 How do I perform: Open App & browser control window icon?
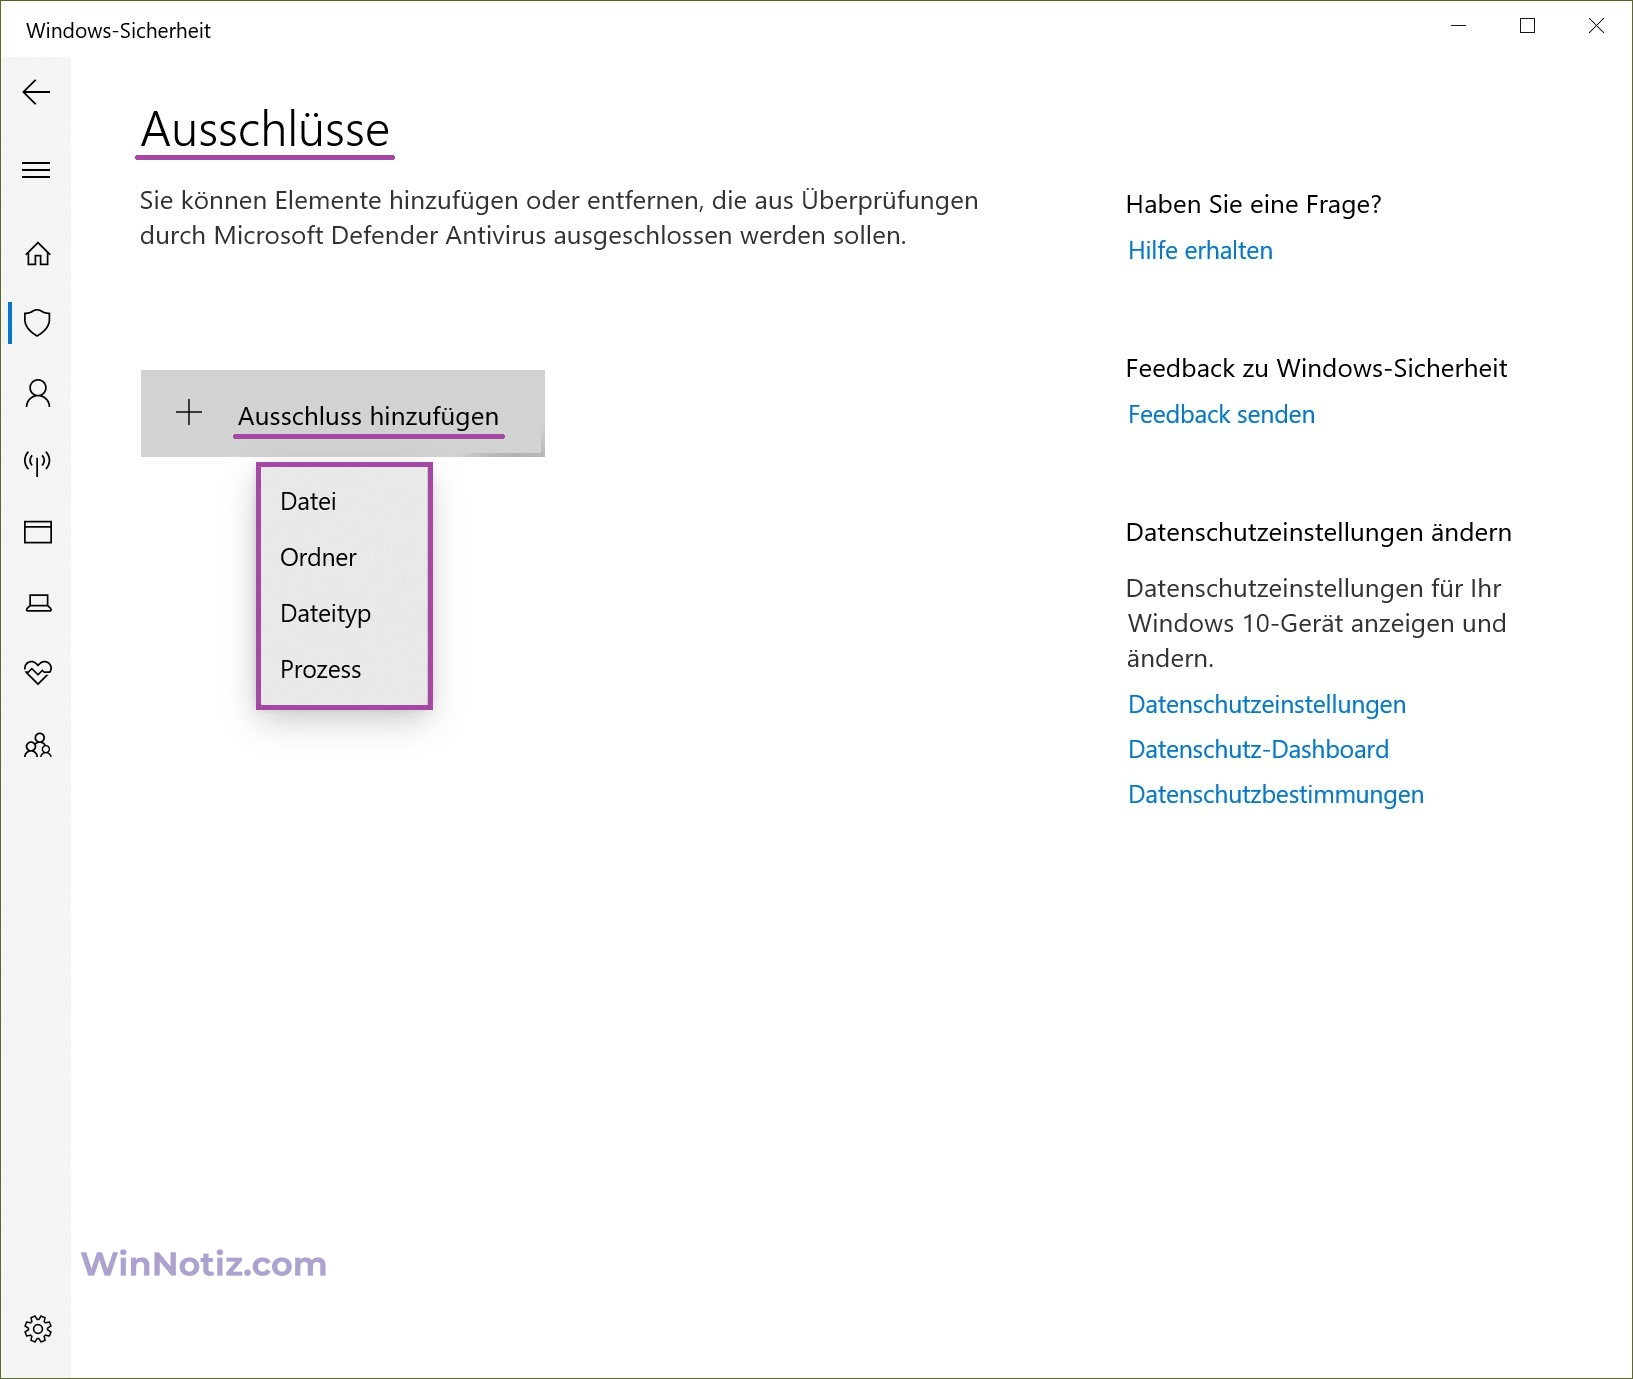point(38,532)
